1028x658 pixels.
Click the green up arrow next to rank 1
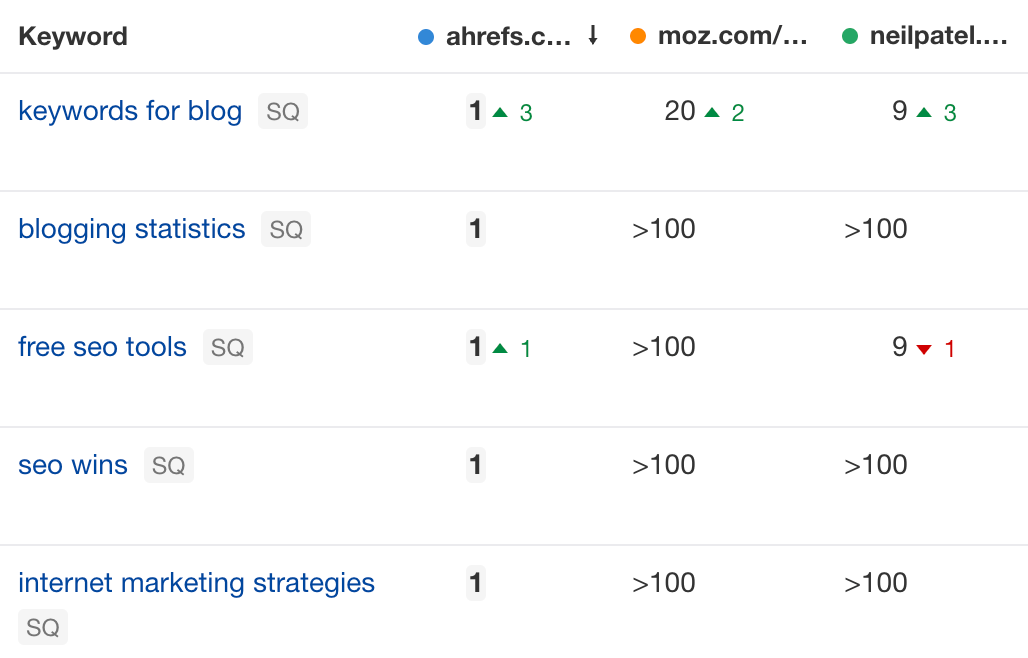501,113
